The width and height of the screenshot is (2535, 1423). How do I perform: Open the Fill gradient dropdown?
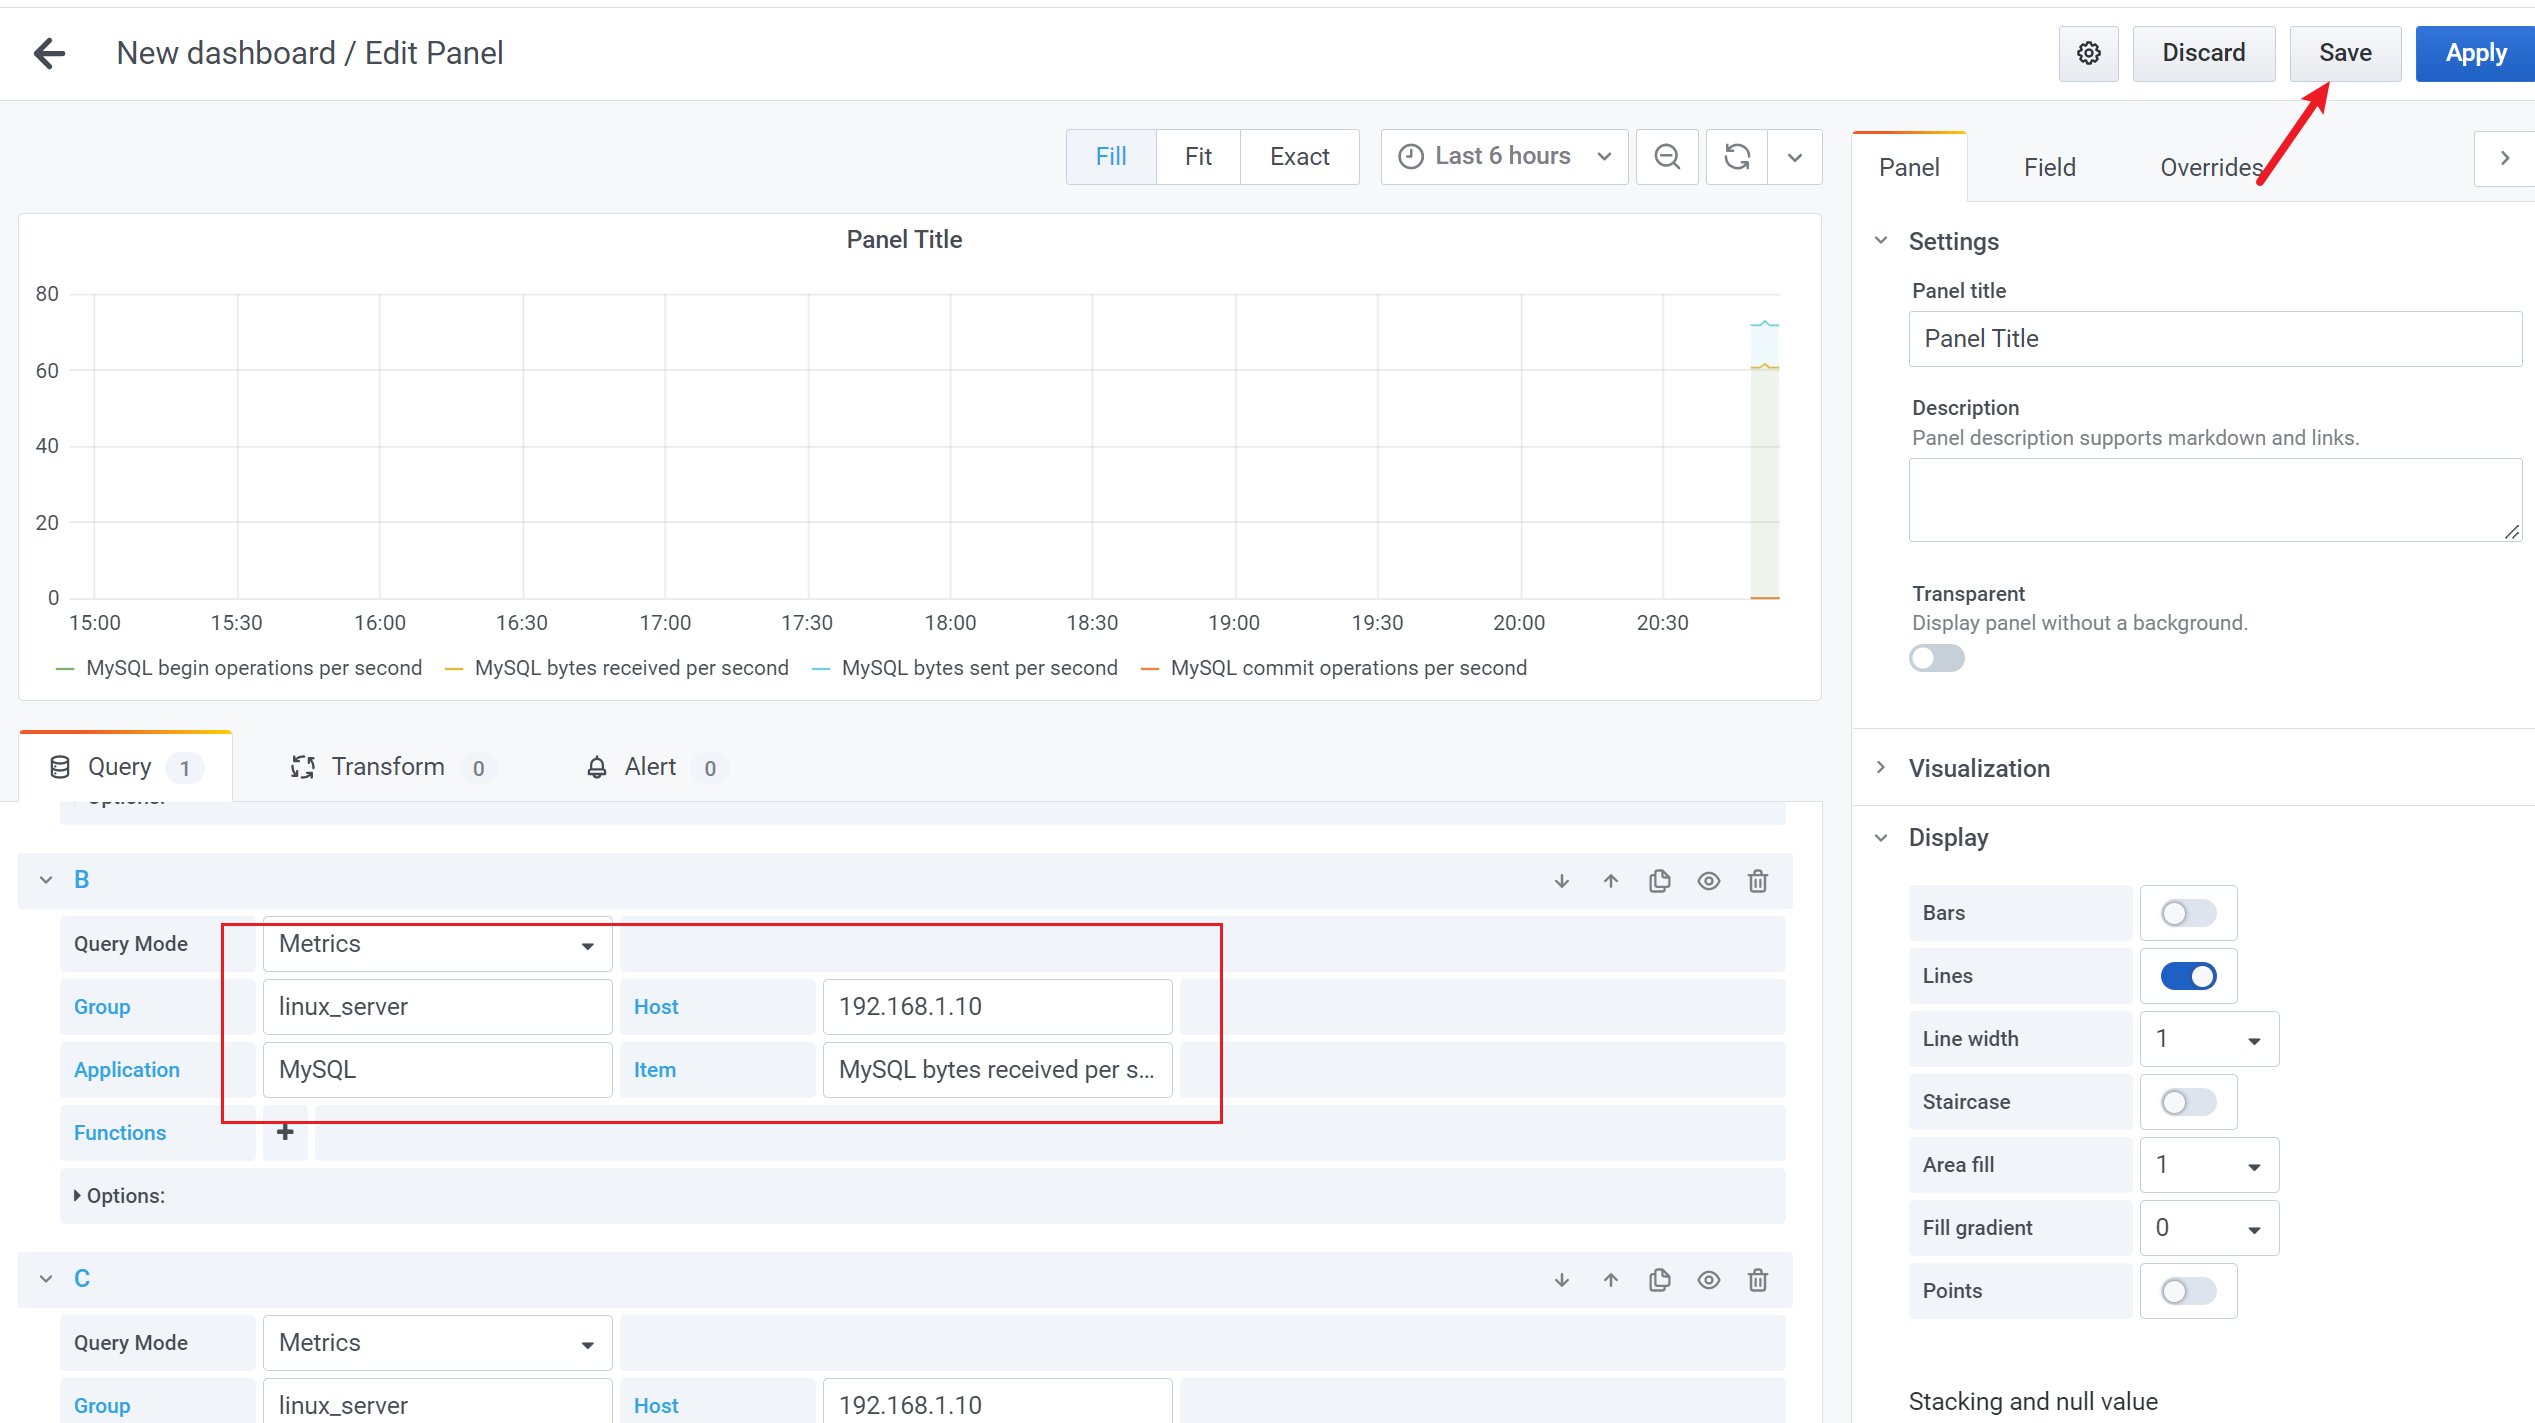pos(2209,1228)
